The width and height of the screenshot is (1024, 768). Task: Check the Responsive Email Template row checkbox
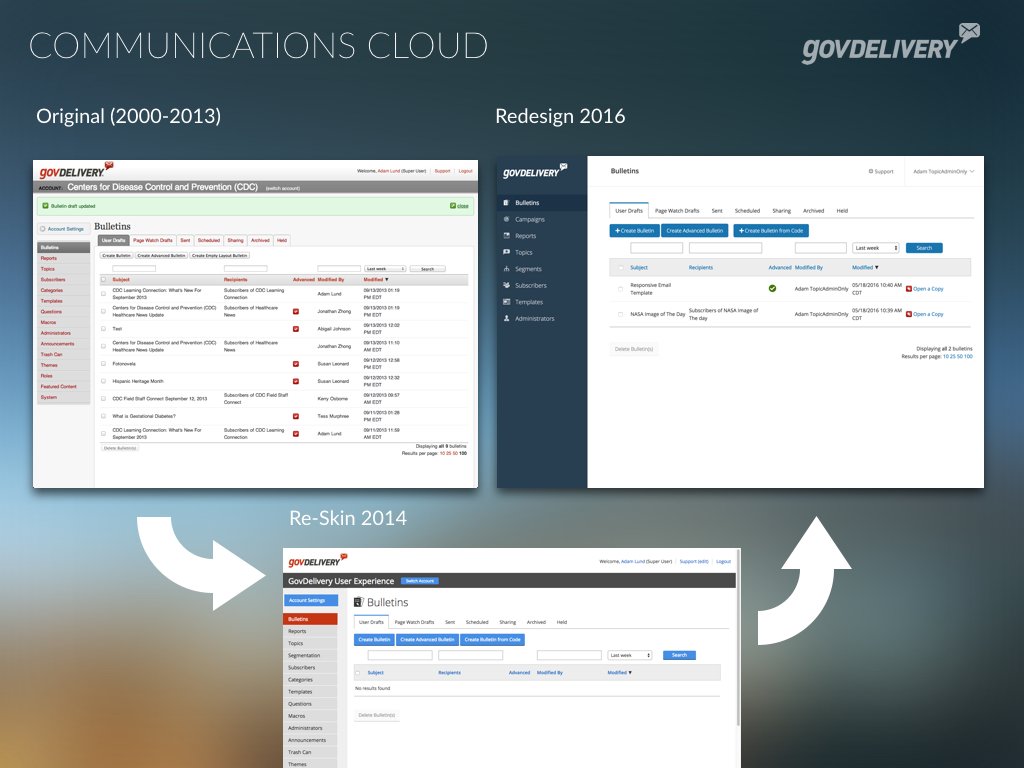[620, 289]
